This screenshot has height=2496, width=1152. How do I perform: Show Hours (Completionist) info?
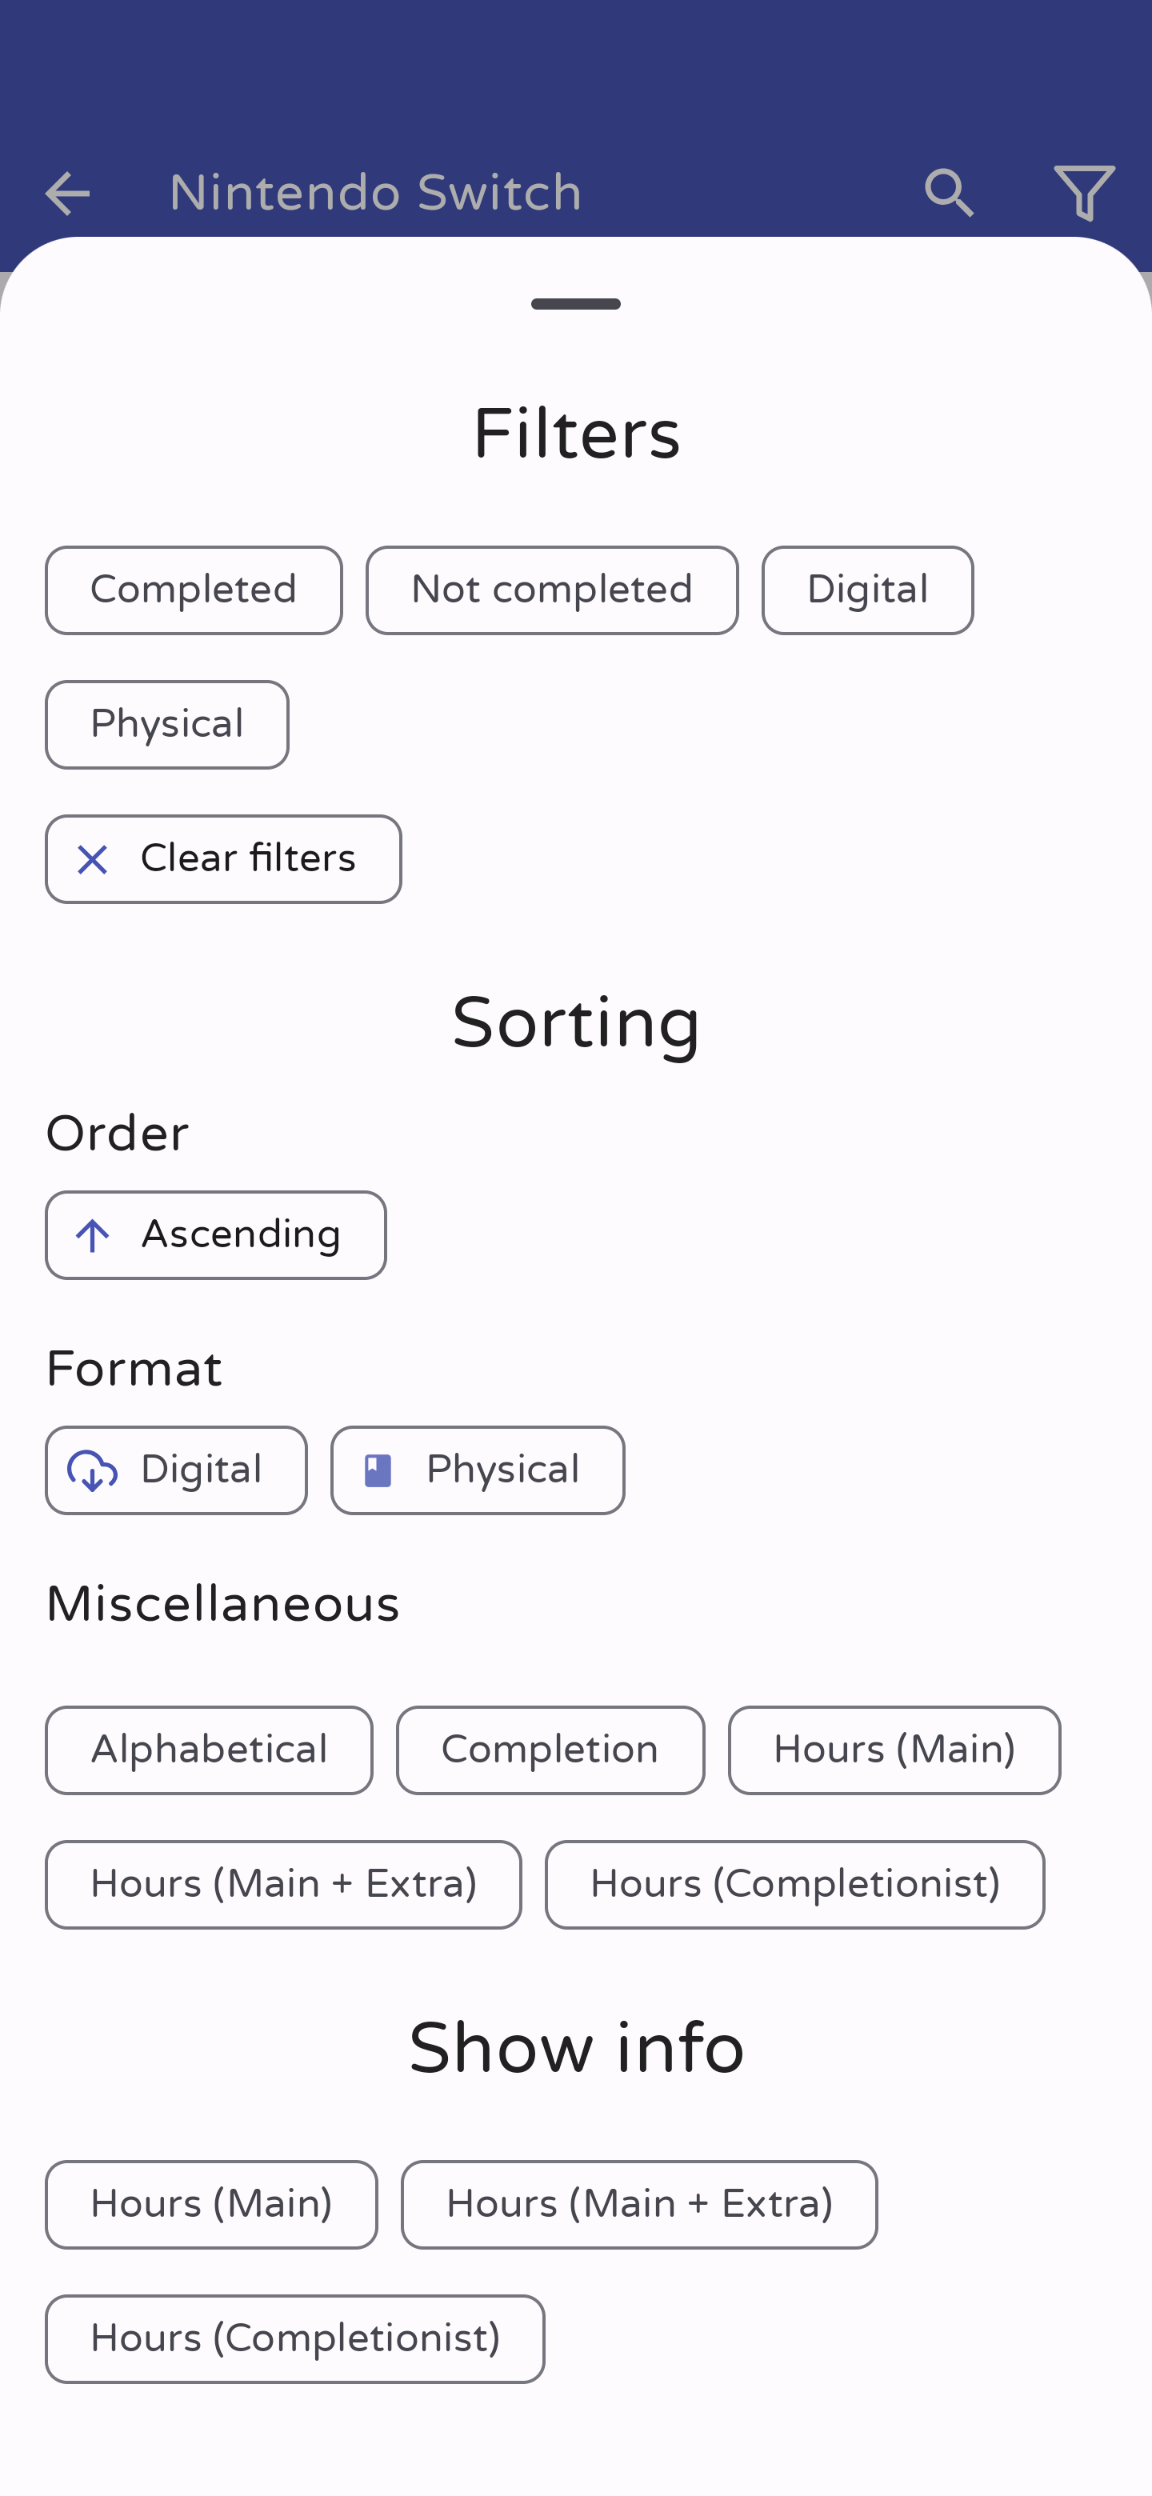[x=295, y=2339]
